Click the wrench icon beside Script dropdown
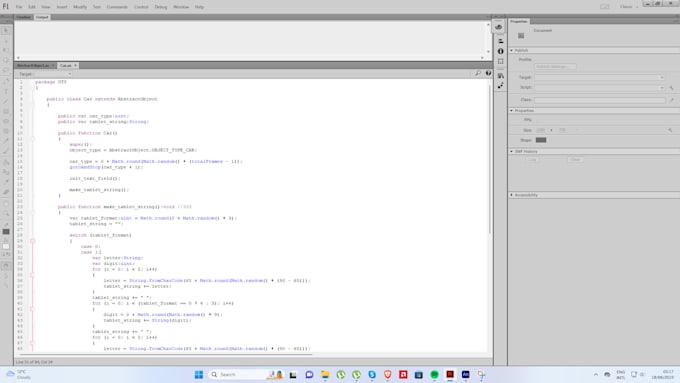The height and width of the screenshot is (383, 680). pyautogui.click(x=671, y=88)
